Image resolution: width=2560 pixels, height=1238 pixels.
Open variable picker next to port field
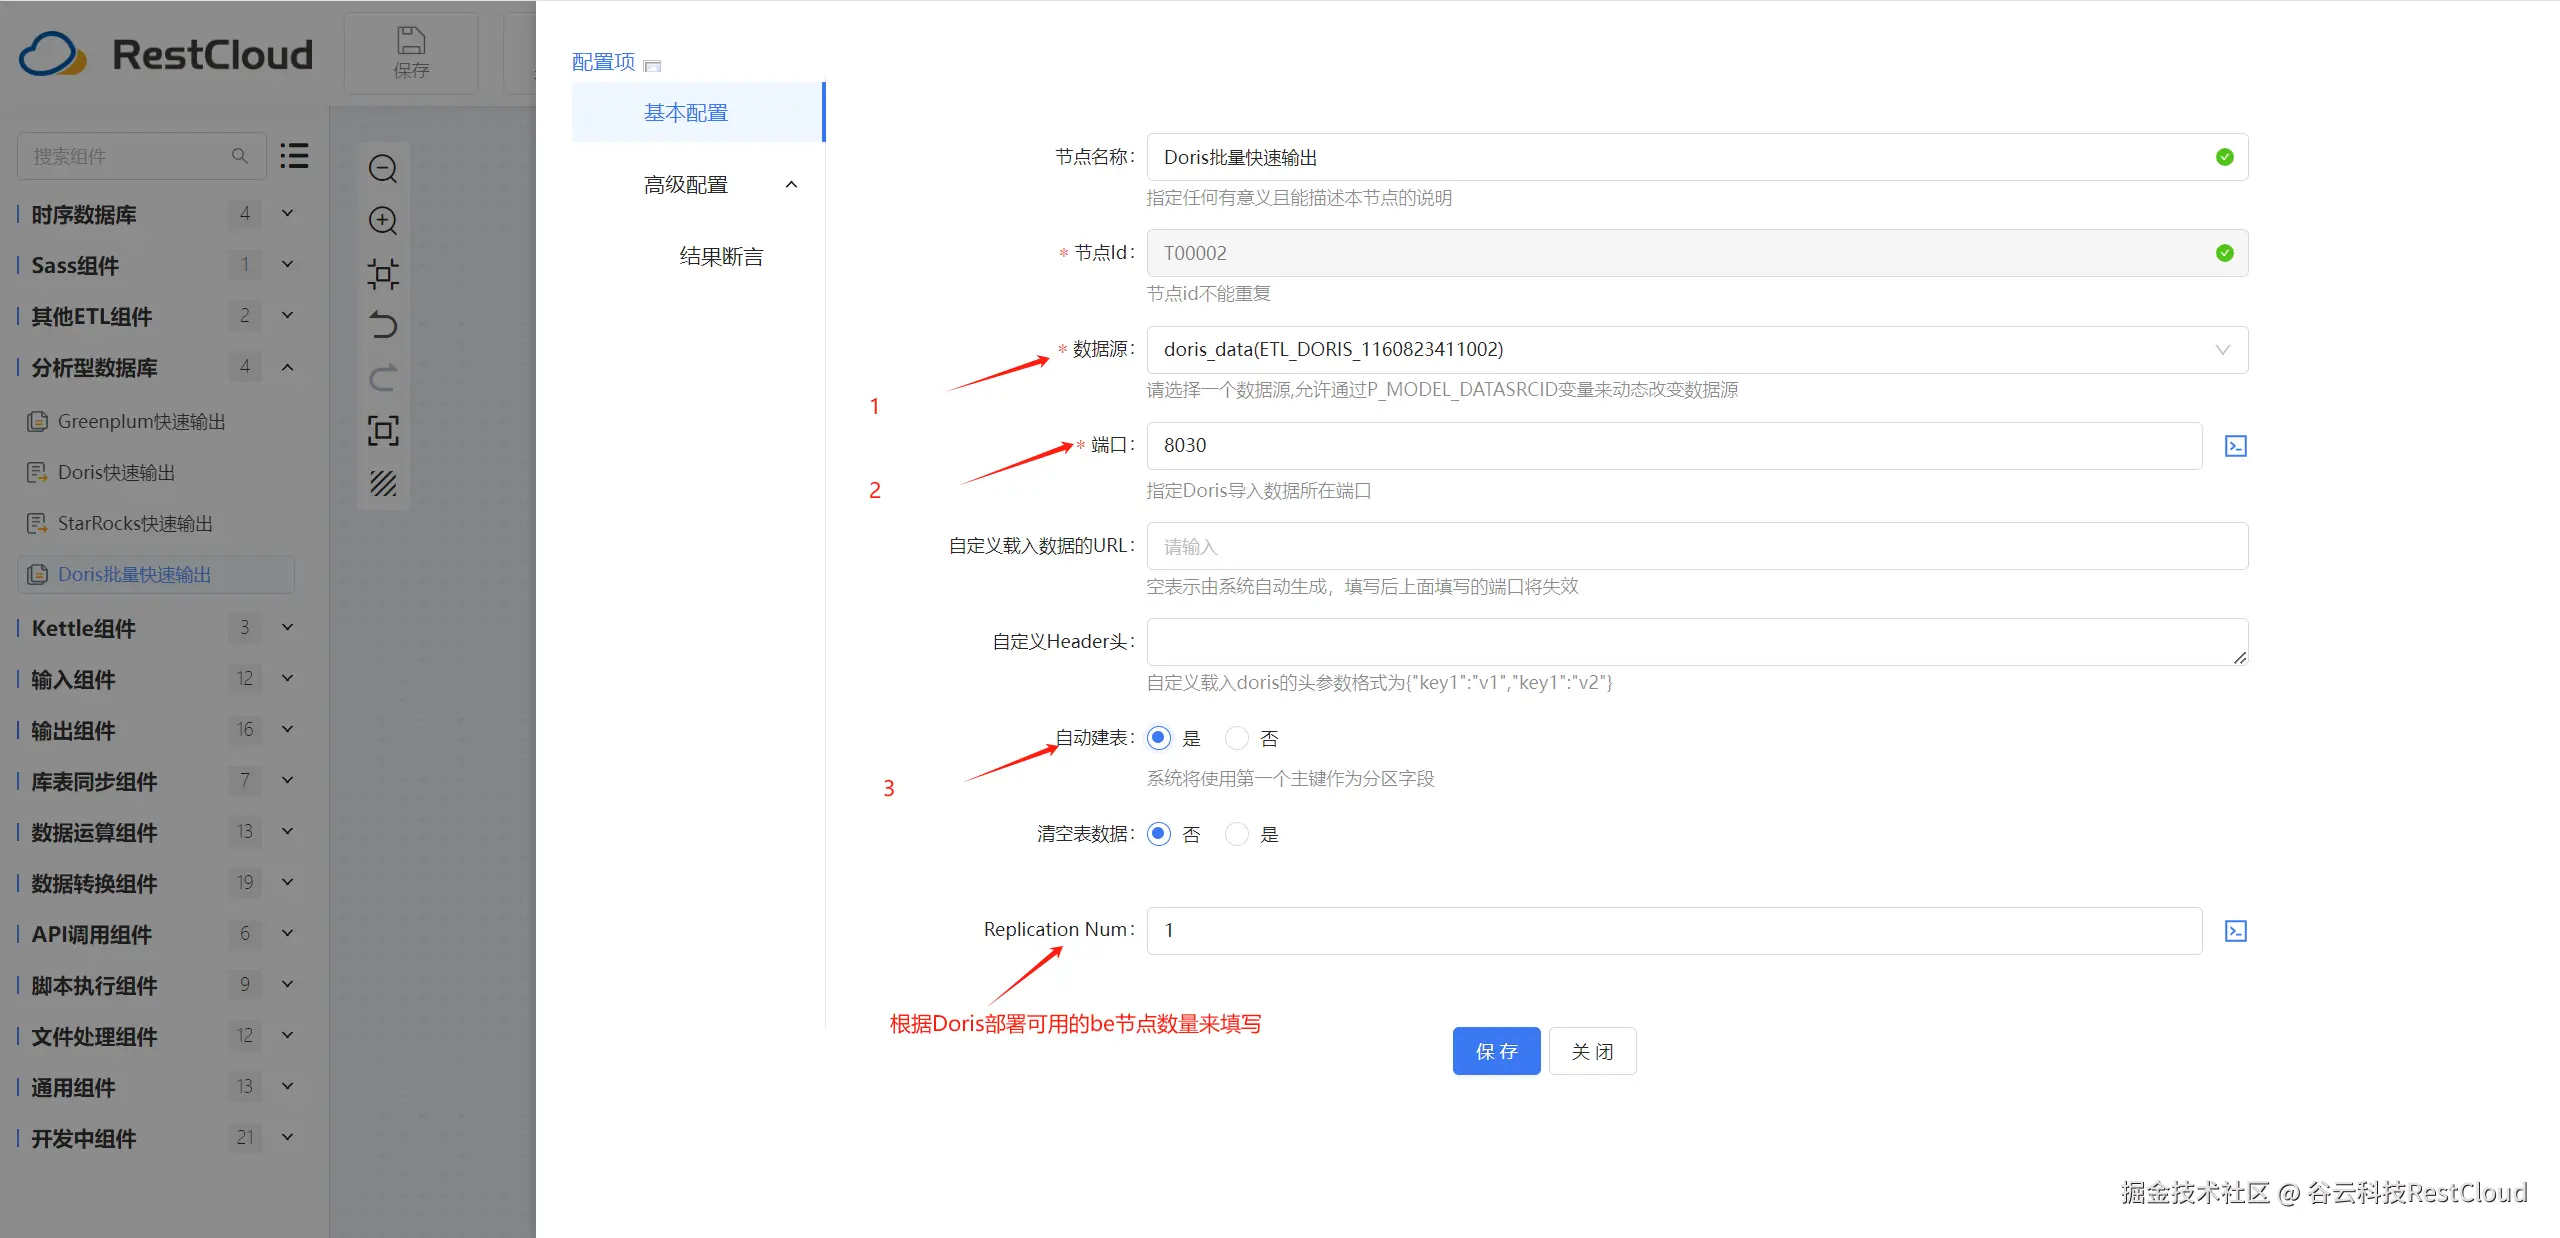(x=2236, y=446)
